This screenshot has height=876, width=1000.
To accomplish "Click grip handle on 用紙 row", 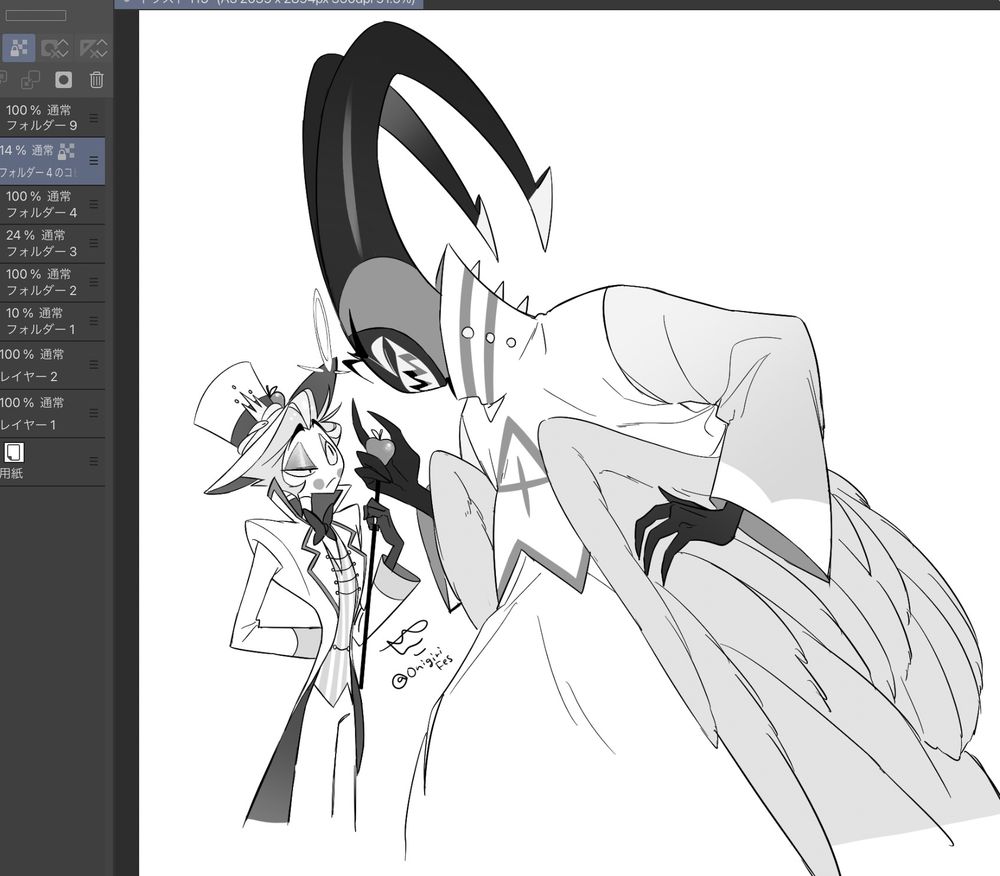I will [94, 462].
